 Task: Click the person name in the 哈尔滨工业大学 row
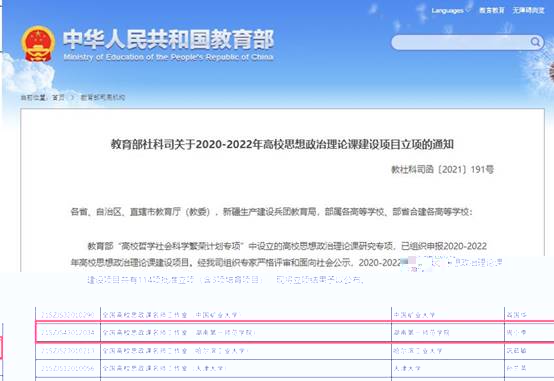pos(516,351)
